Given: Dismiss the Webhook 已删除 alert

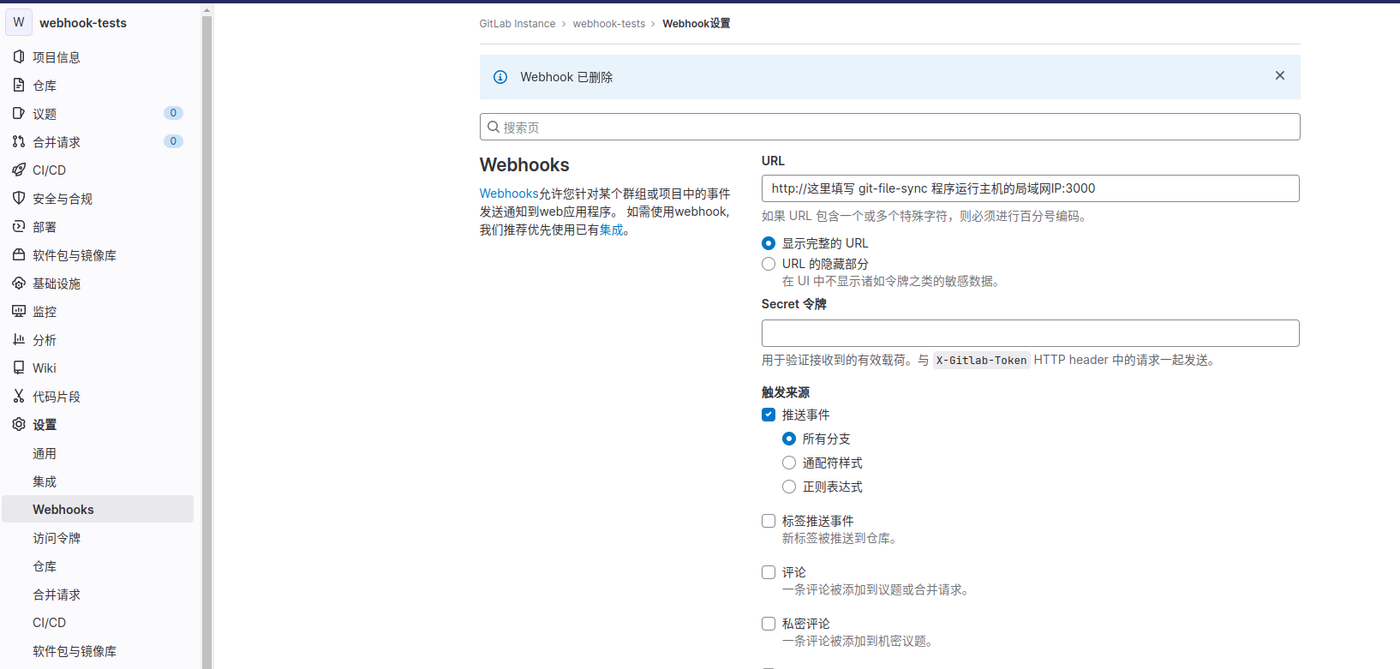Looking at the screenshot, I should tap(1279, 76).
